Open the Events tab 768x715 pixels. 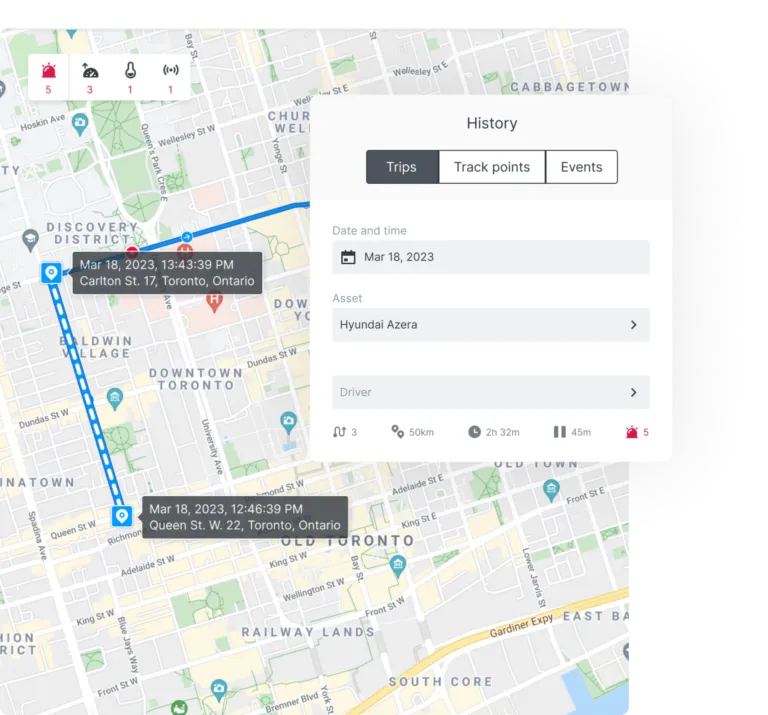click(581, 167)
